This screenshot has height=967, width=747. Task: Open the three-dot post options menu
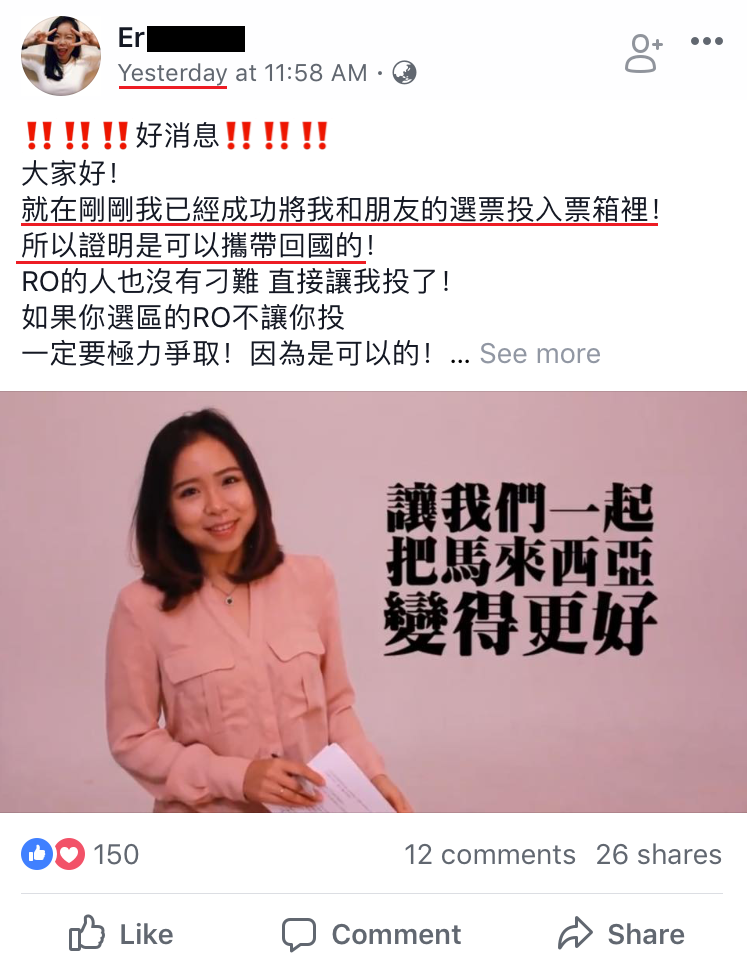(707, 41)
